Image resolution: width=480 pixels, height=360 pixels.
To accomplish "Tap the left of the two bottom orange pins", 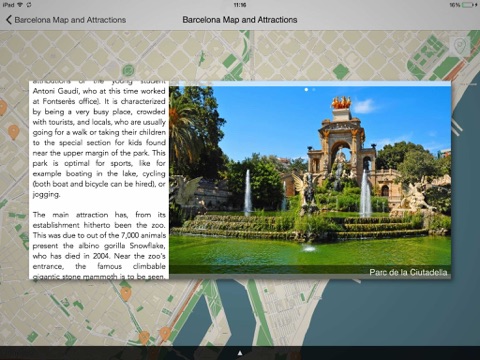I will coord(144,337).
